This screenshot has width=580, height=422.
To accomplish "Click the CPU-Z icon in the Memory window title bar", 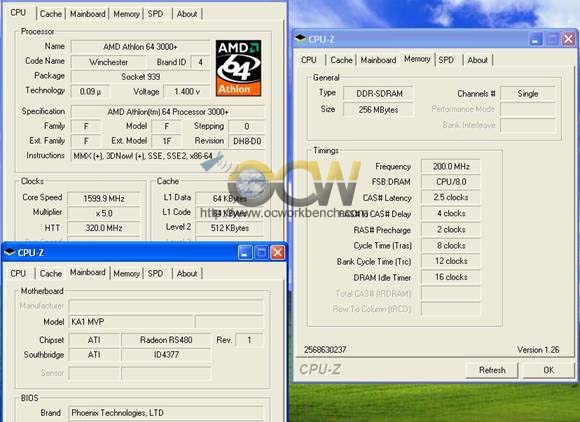I will pyautogui.click(x=300, y=38).
